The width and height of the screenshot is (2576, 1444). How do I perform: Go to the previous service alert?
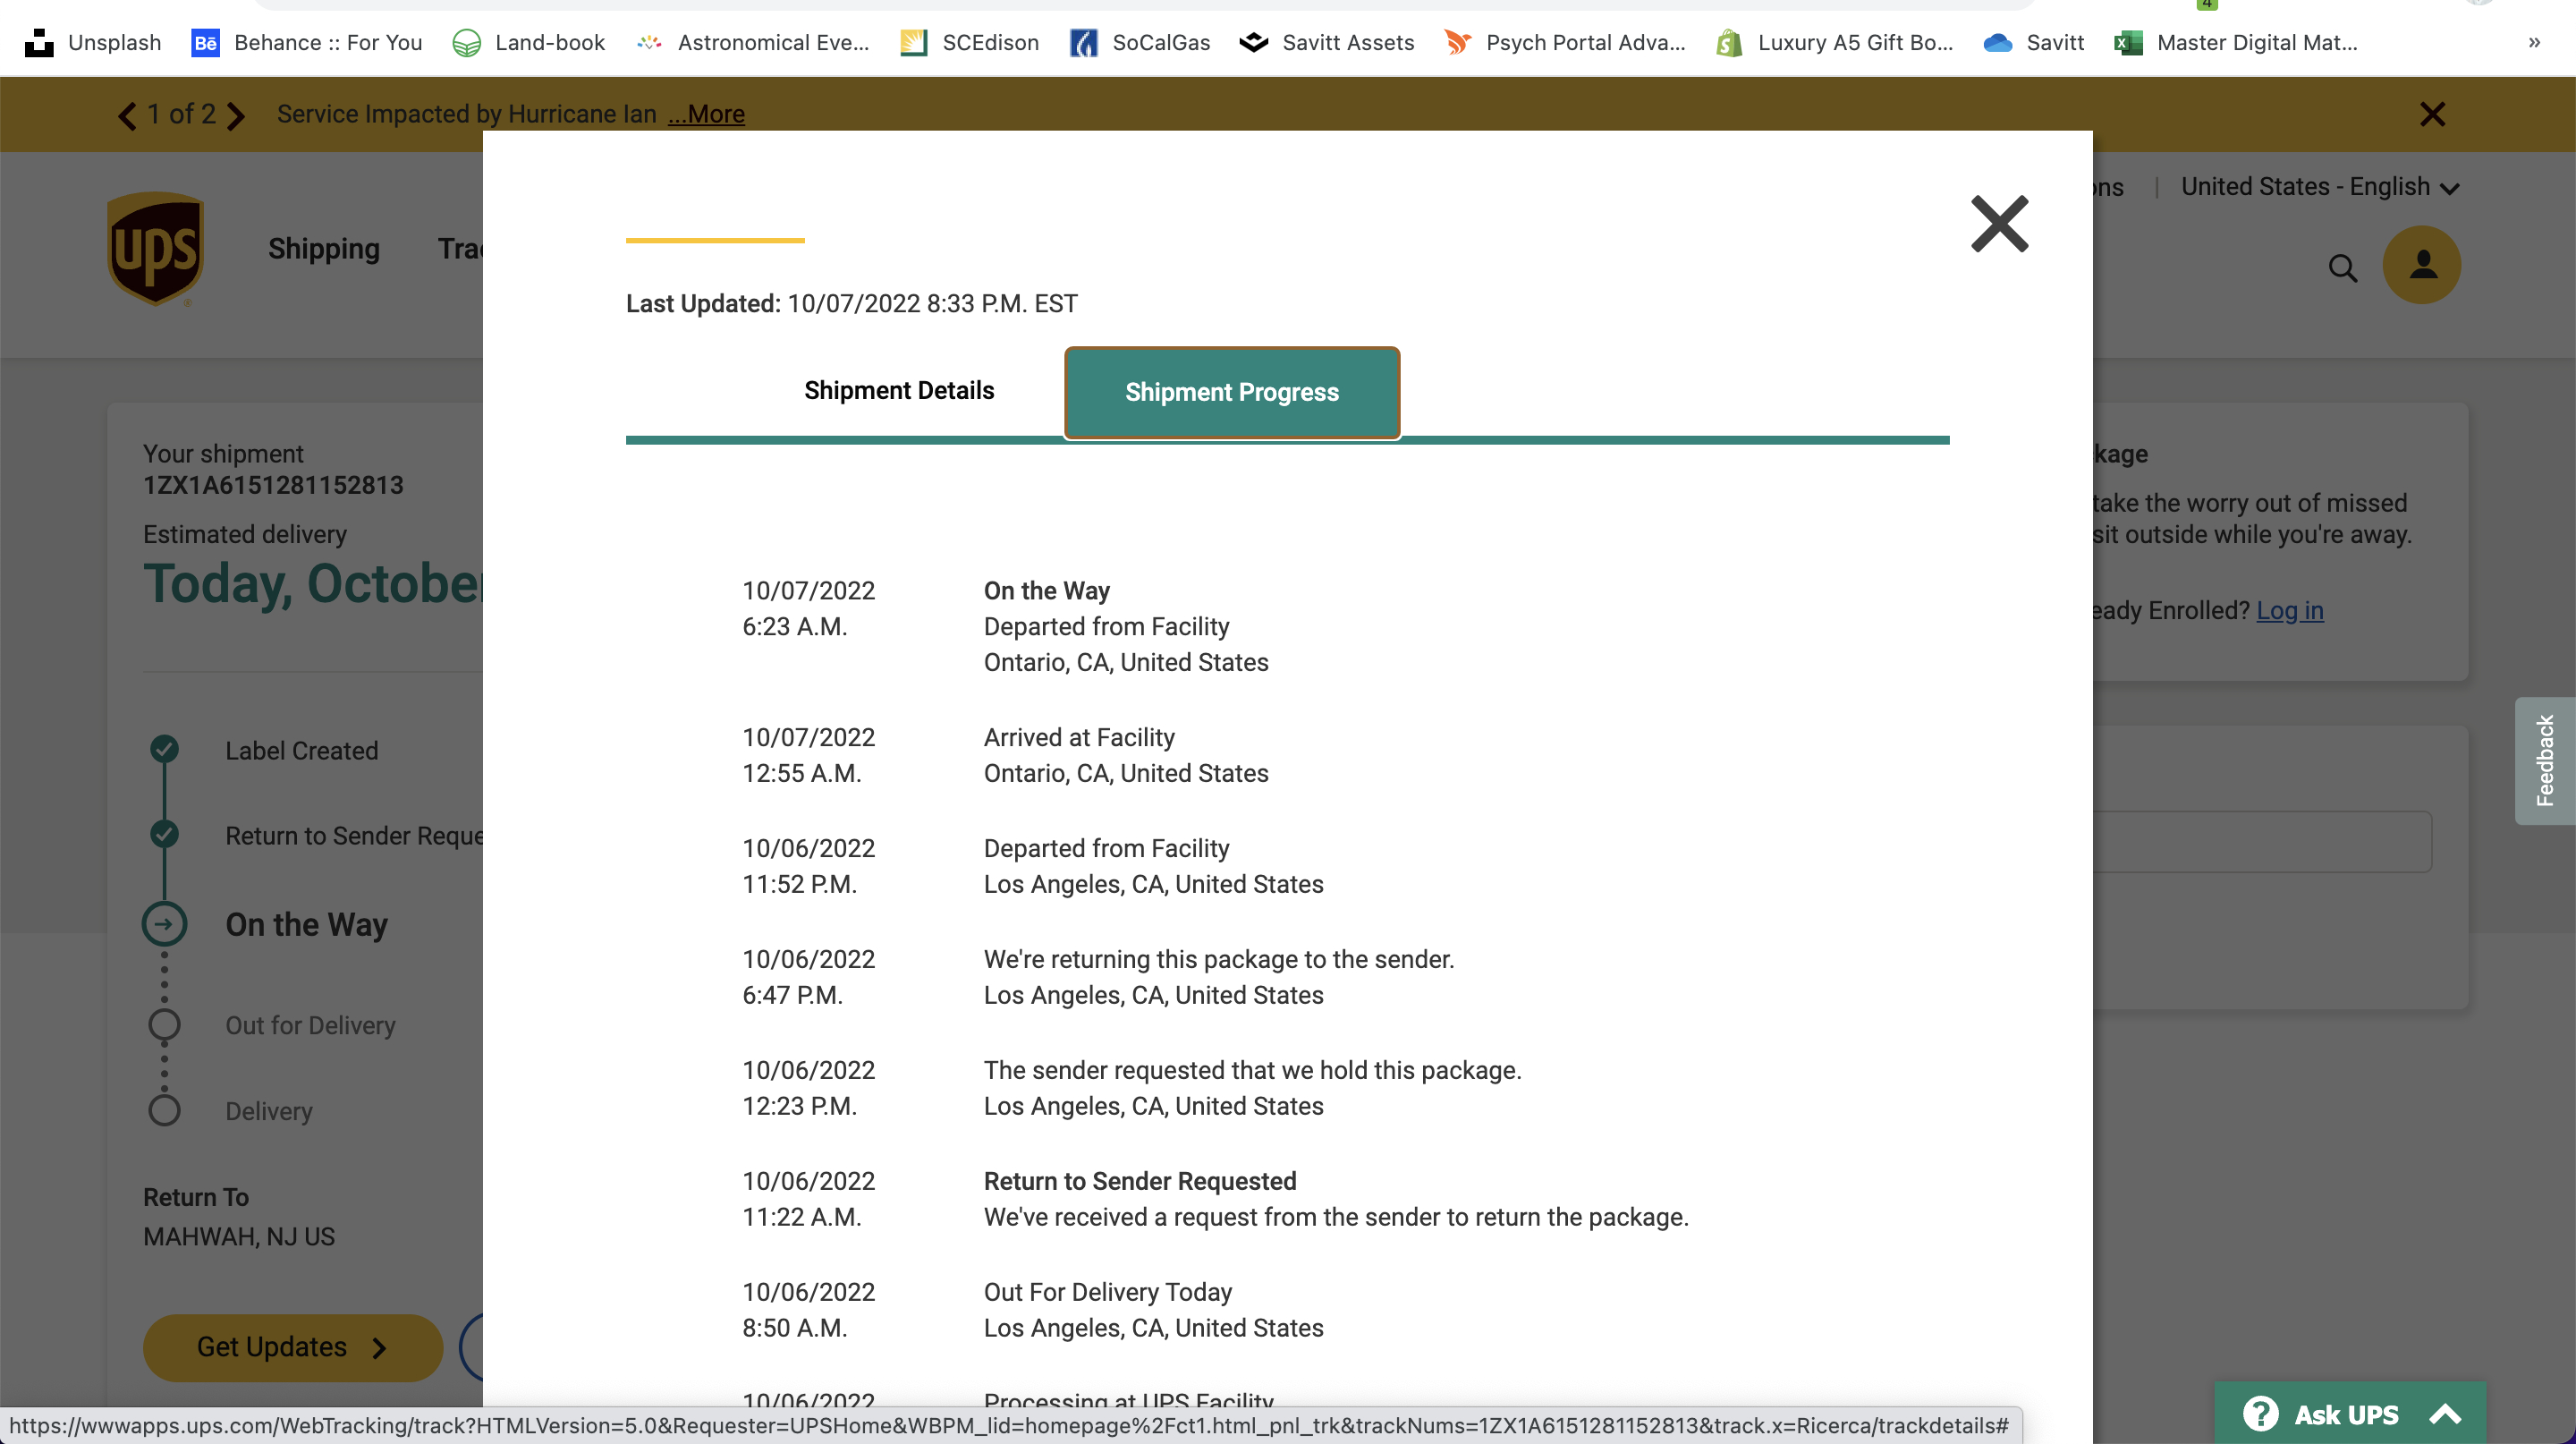[127, 116]
